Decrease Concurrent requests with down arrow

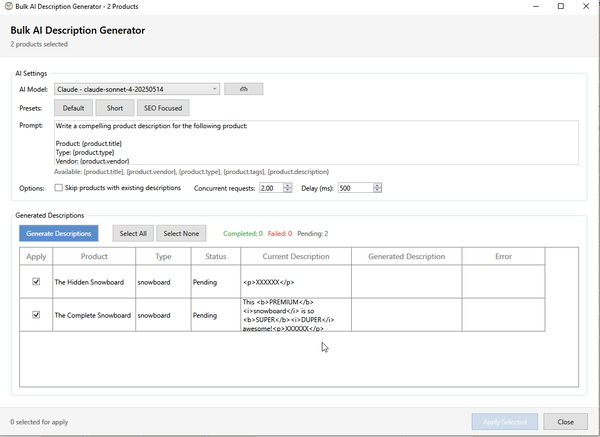pyautogui.click(x=287, y=190)
